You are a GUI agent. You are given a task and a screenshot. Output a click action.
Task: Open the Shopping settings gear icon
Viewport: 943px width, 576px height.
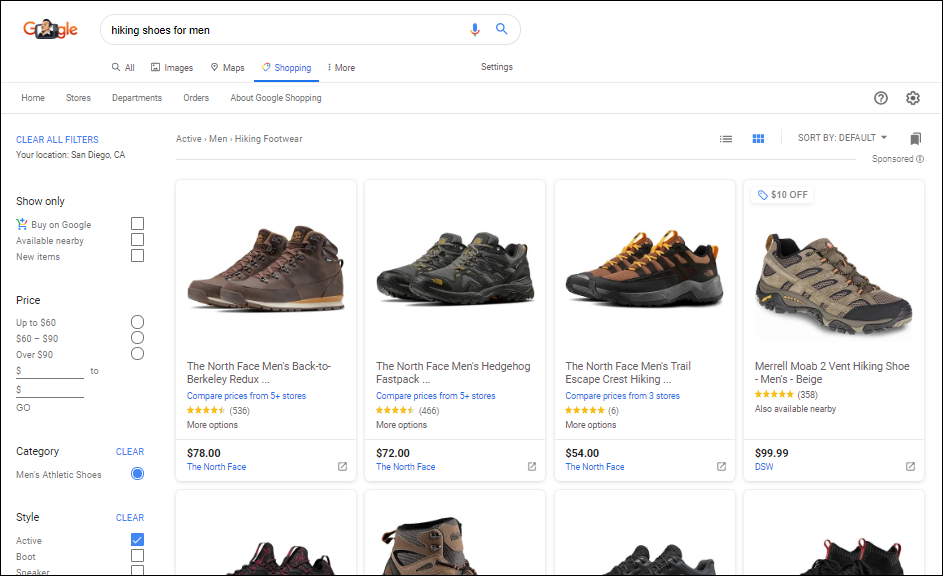pos(913,98)
